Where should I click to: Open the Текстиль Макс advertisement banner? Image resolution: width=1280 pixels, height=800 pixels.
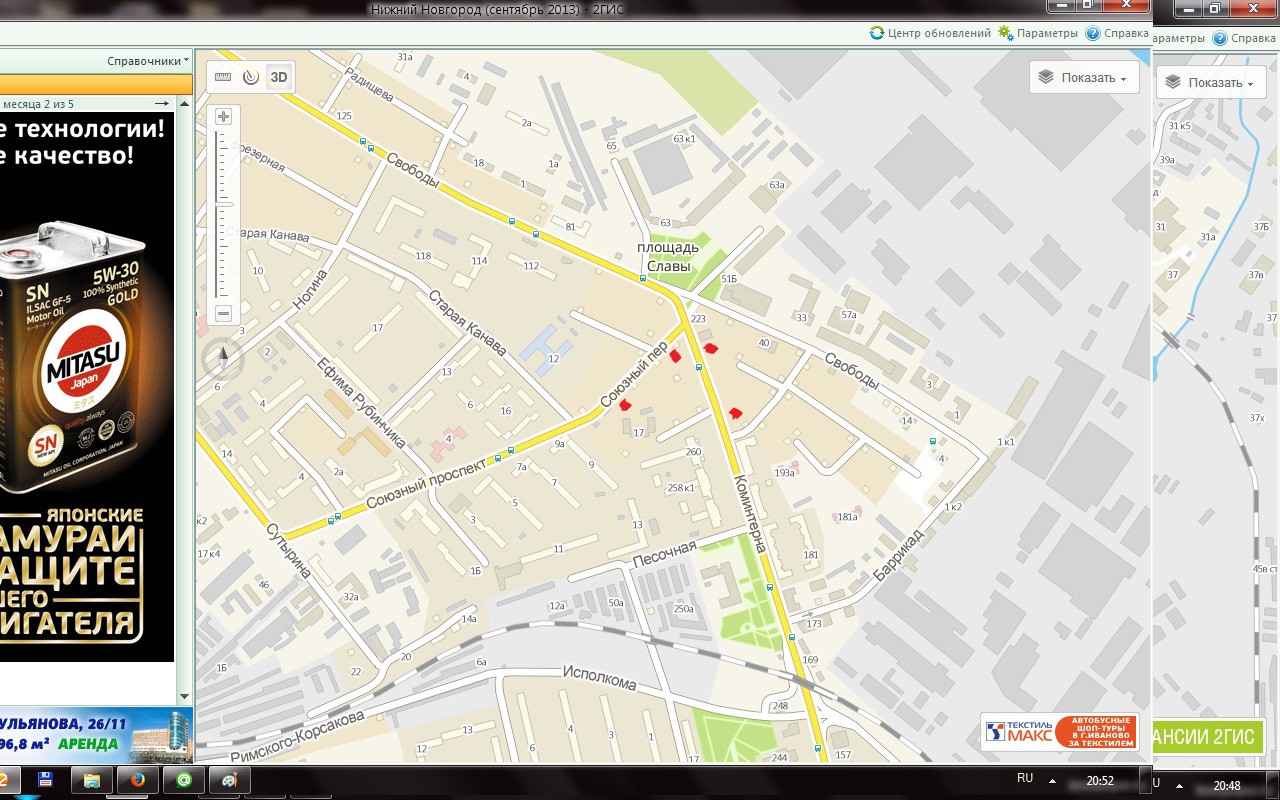[x=1060, y=732]
